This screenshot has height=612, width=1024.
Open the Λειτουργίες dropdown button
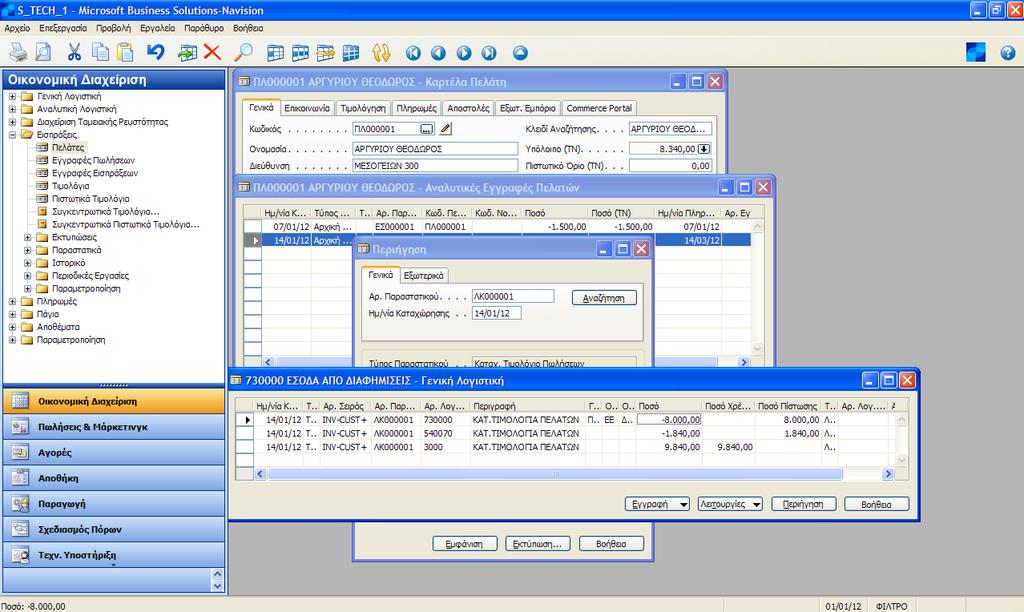pos(730,504)
